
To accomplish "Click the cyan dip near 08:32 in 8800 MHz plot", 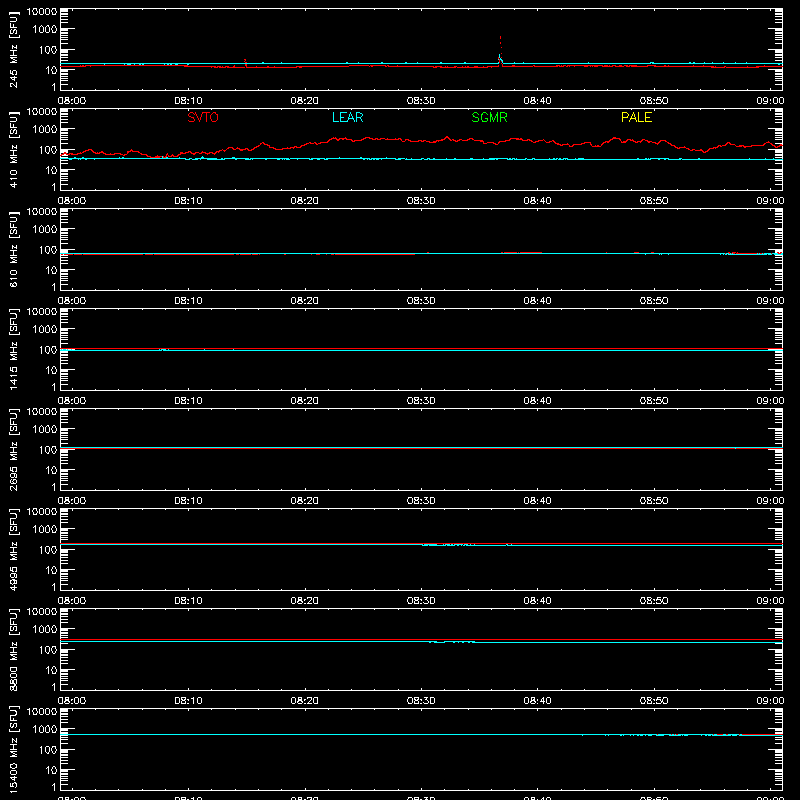I will point(452,642).
